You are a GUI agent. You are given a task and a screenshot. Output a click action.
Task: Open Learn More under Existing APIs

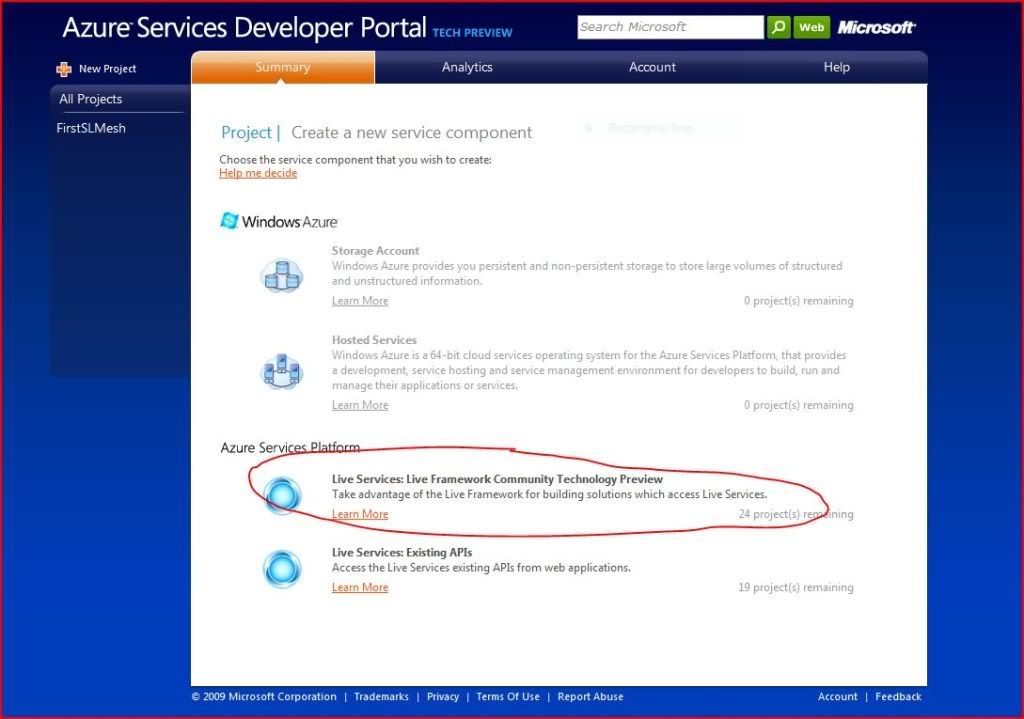pos(360,588)
